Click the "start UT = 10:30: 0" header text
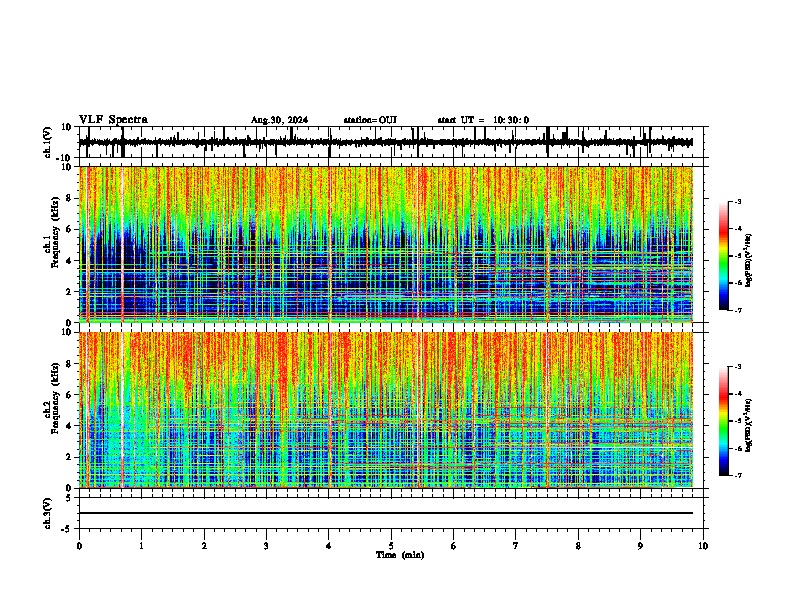This screenshot has height=612, width=792. pos(483,120)
